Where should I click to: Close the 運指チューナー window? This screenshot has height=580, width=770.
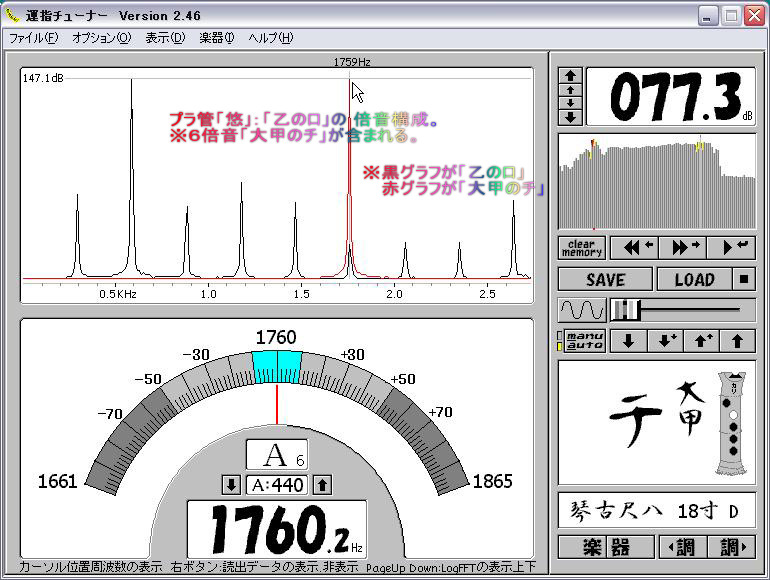coord(754,17)
